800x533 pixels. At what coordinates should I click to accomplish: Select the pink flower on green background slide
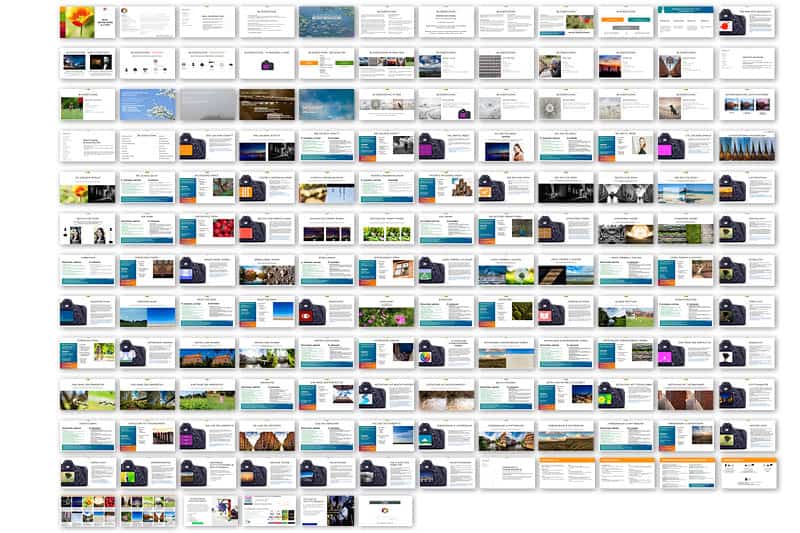pyautogui.click(x=387, y=312)
